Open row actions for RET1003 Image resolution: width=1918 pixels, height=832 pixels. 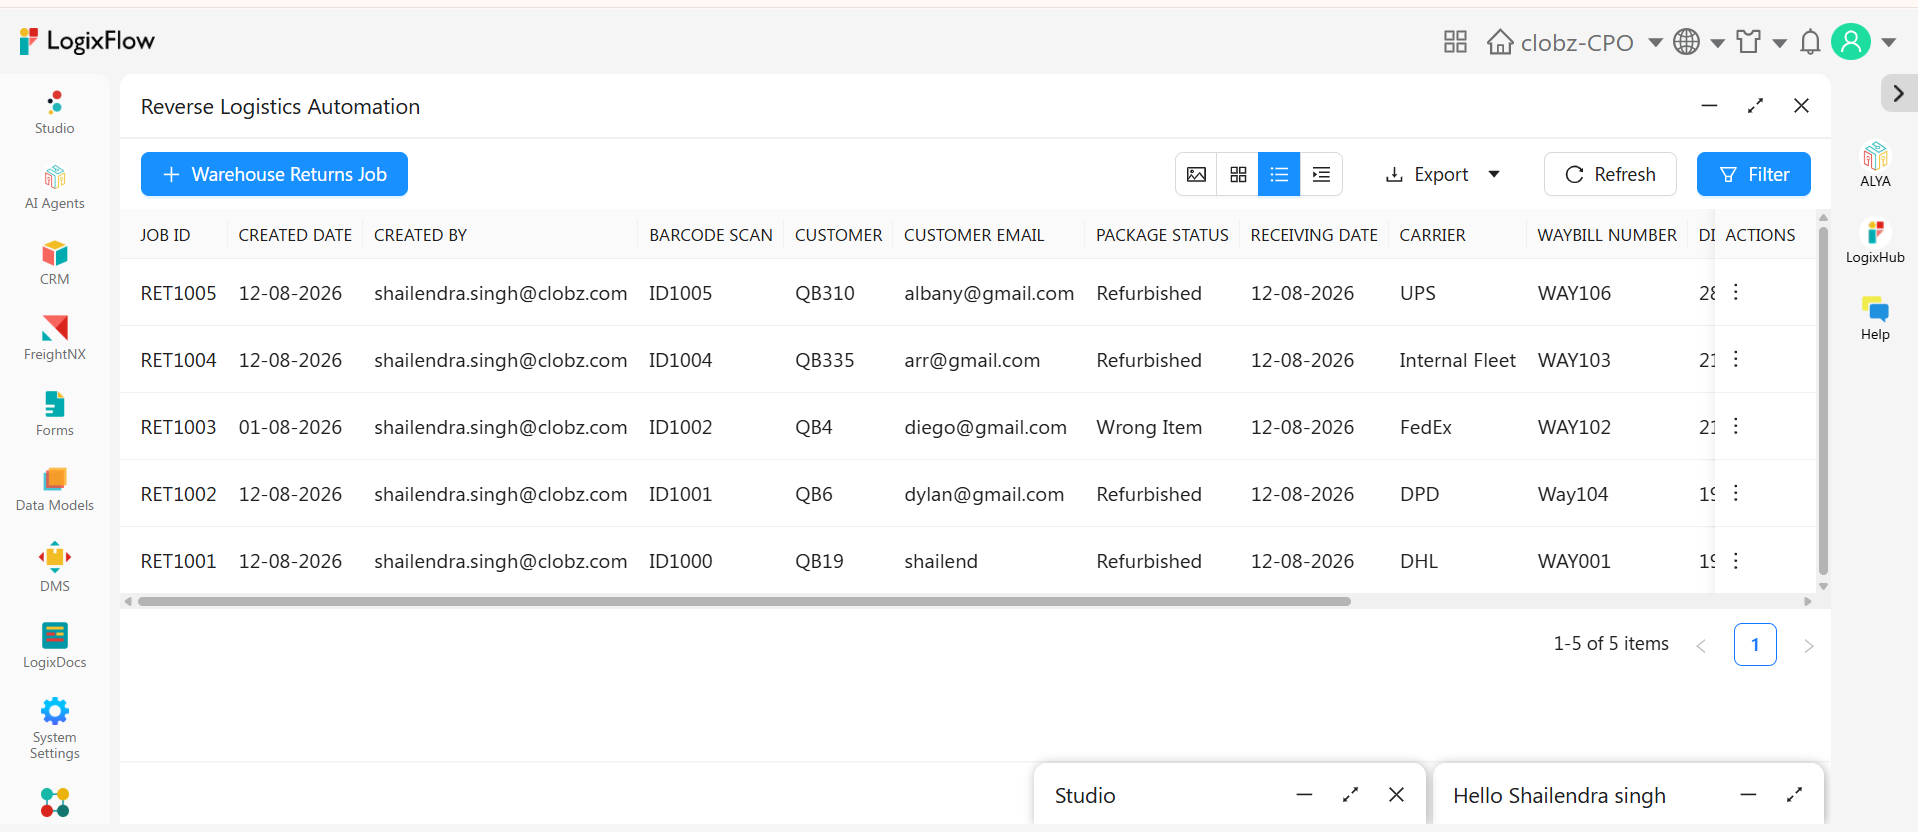pyautogui.click(x=1736, y=426)
